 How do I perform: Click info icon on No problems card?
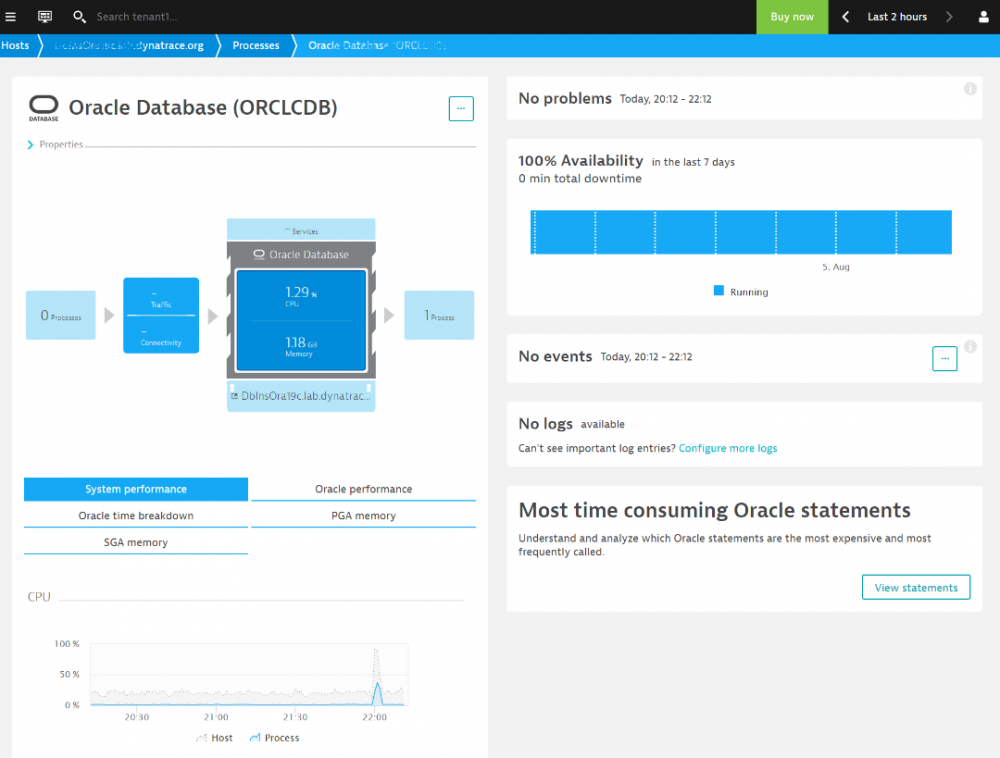[970, 89]
